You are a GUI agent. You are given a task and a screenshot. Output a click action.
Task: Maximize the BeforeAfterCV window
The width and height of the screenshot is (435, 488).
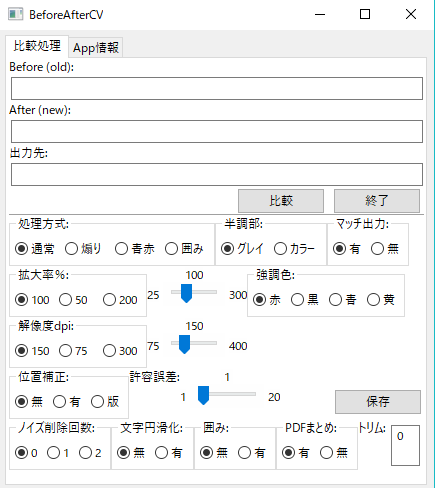pos(365,14)
